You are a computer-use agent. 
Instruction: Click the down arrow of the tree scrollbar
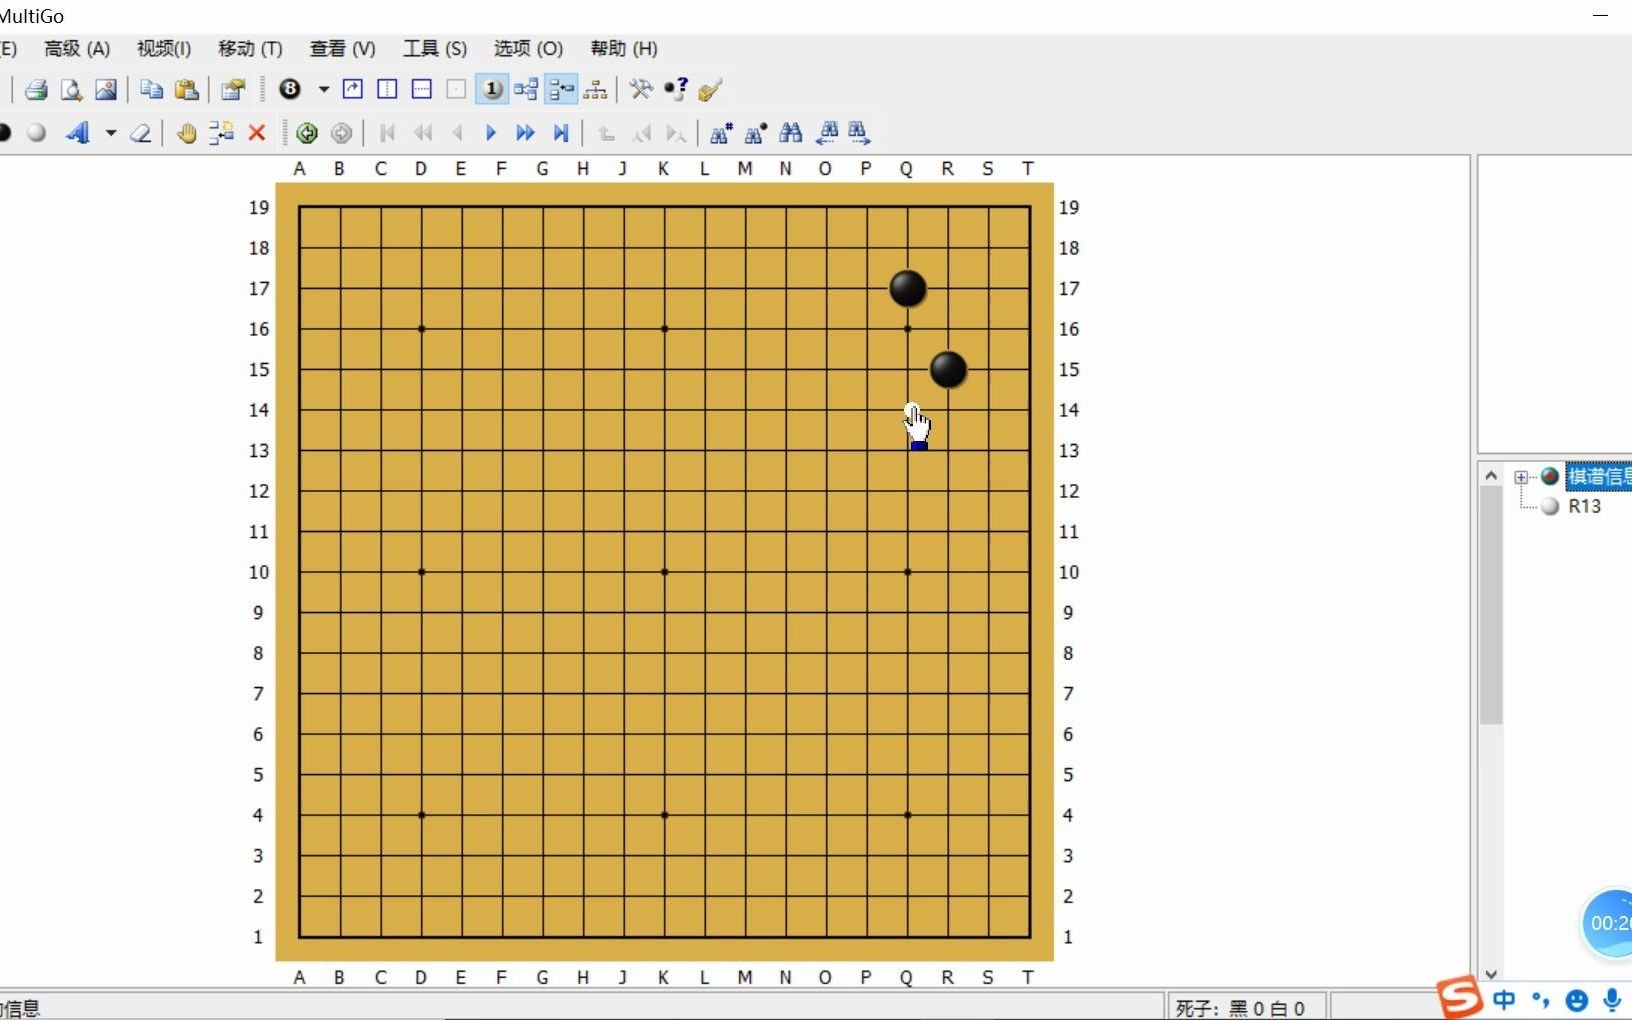pyautogui.click(x=1491, y=974)
